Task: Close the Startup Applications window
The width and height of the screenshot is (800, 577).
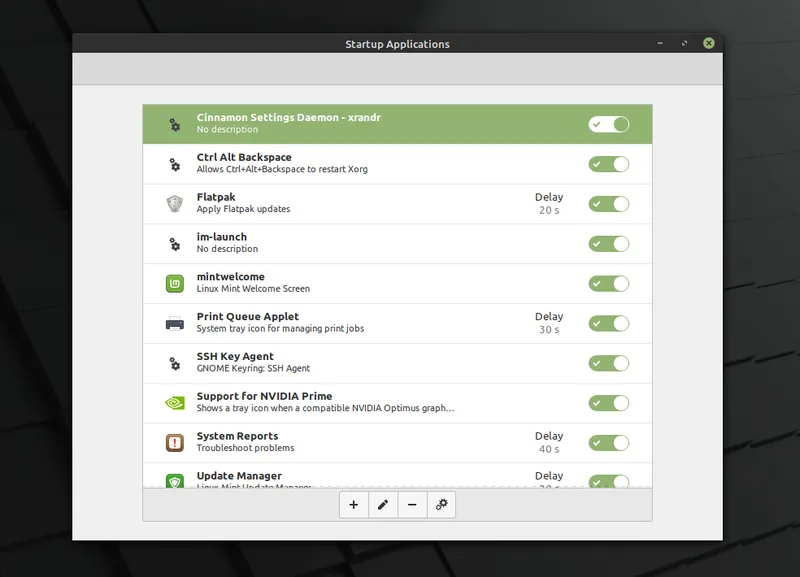Action: 709,43
